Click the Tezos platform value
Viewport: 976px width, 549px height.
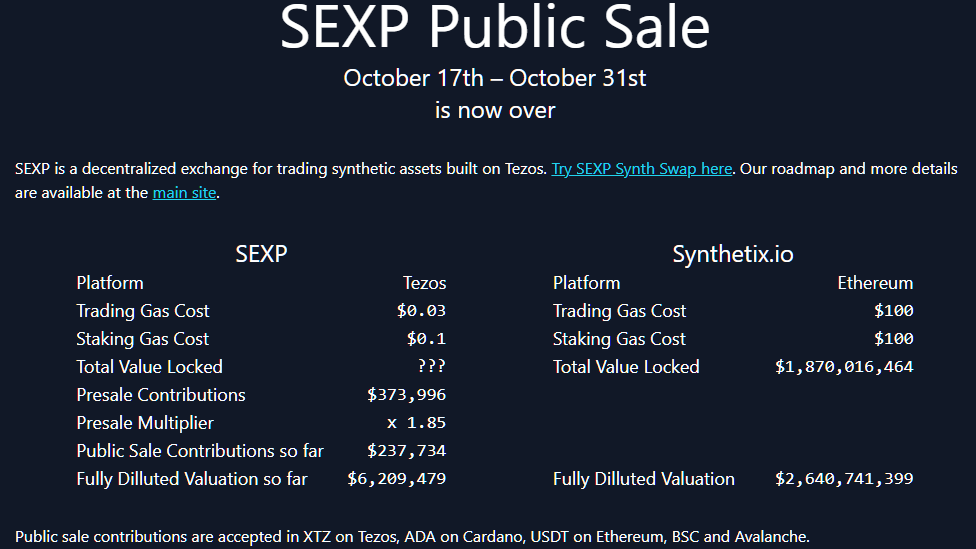425,283
